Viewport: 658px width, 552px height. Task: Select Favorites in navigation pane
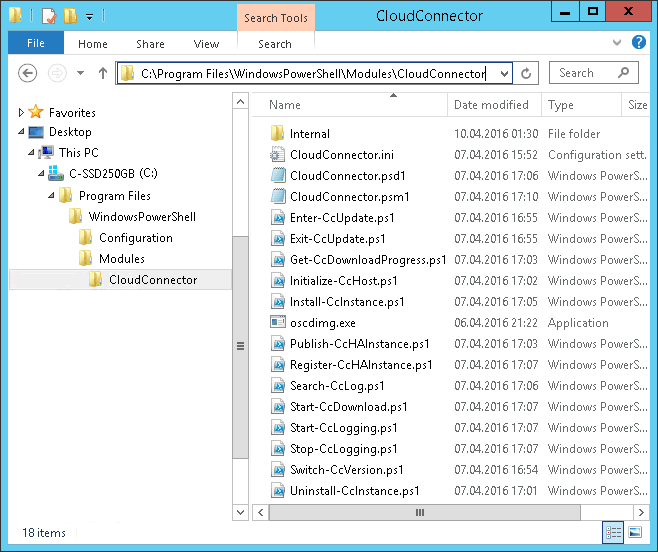72,112
